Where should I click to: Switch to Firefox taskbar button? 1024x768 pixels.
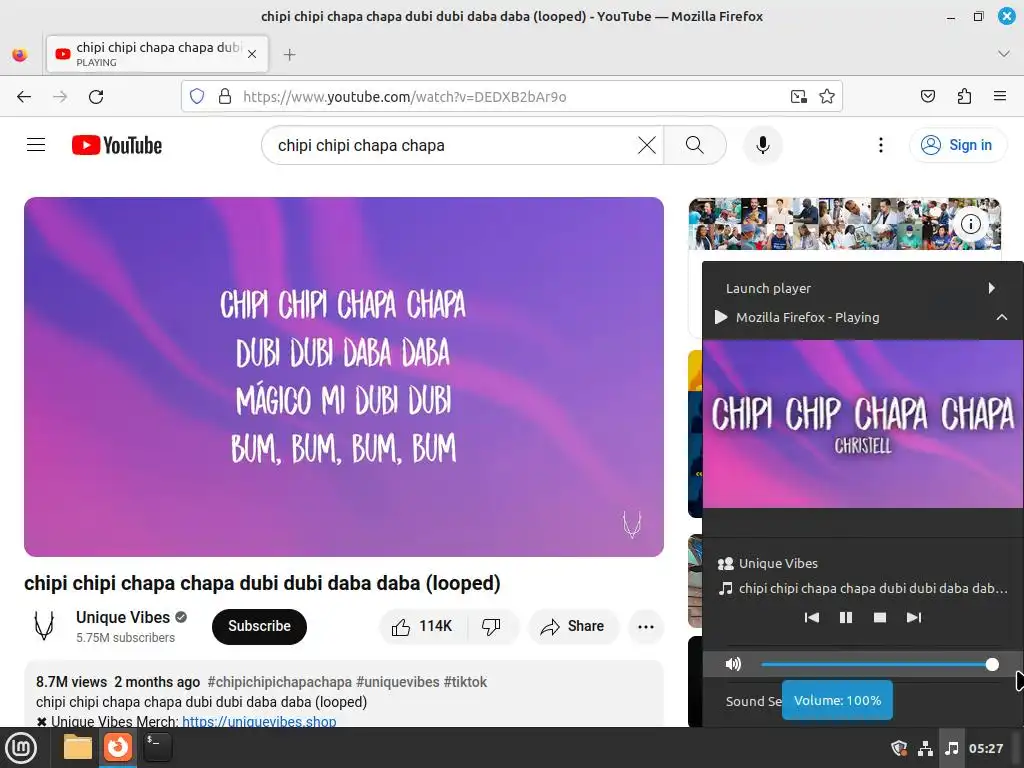pos(118,747)
